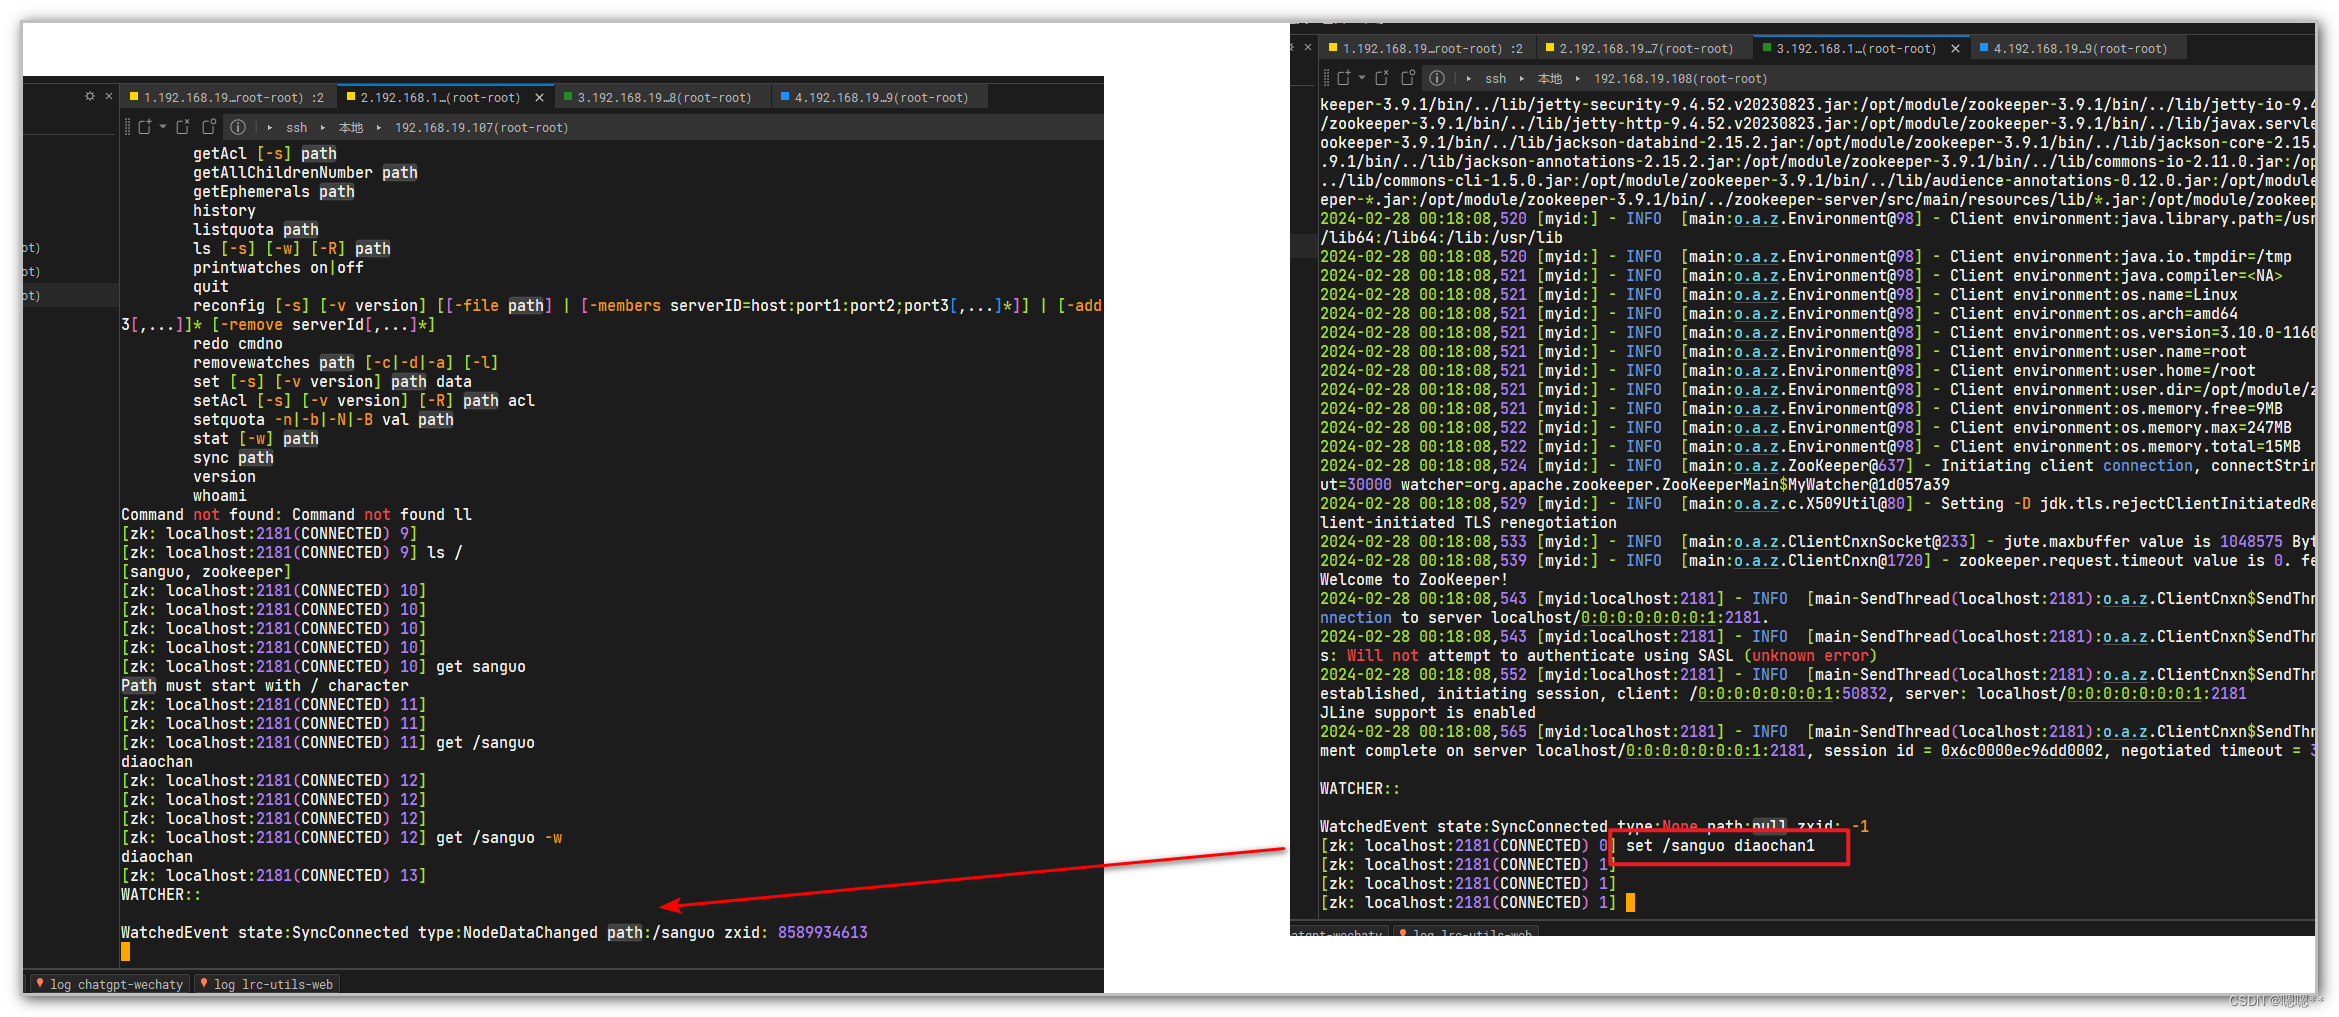This screenshot has height=1017, width=2339.
Task: Expand breadcrumb arrow before ssh in left window
Action: 270,127
